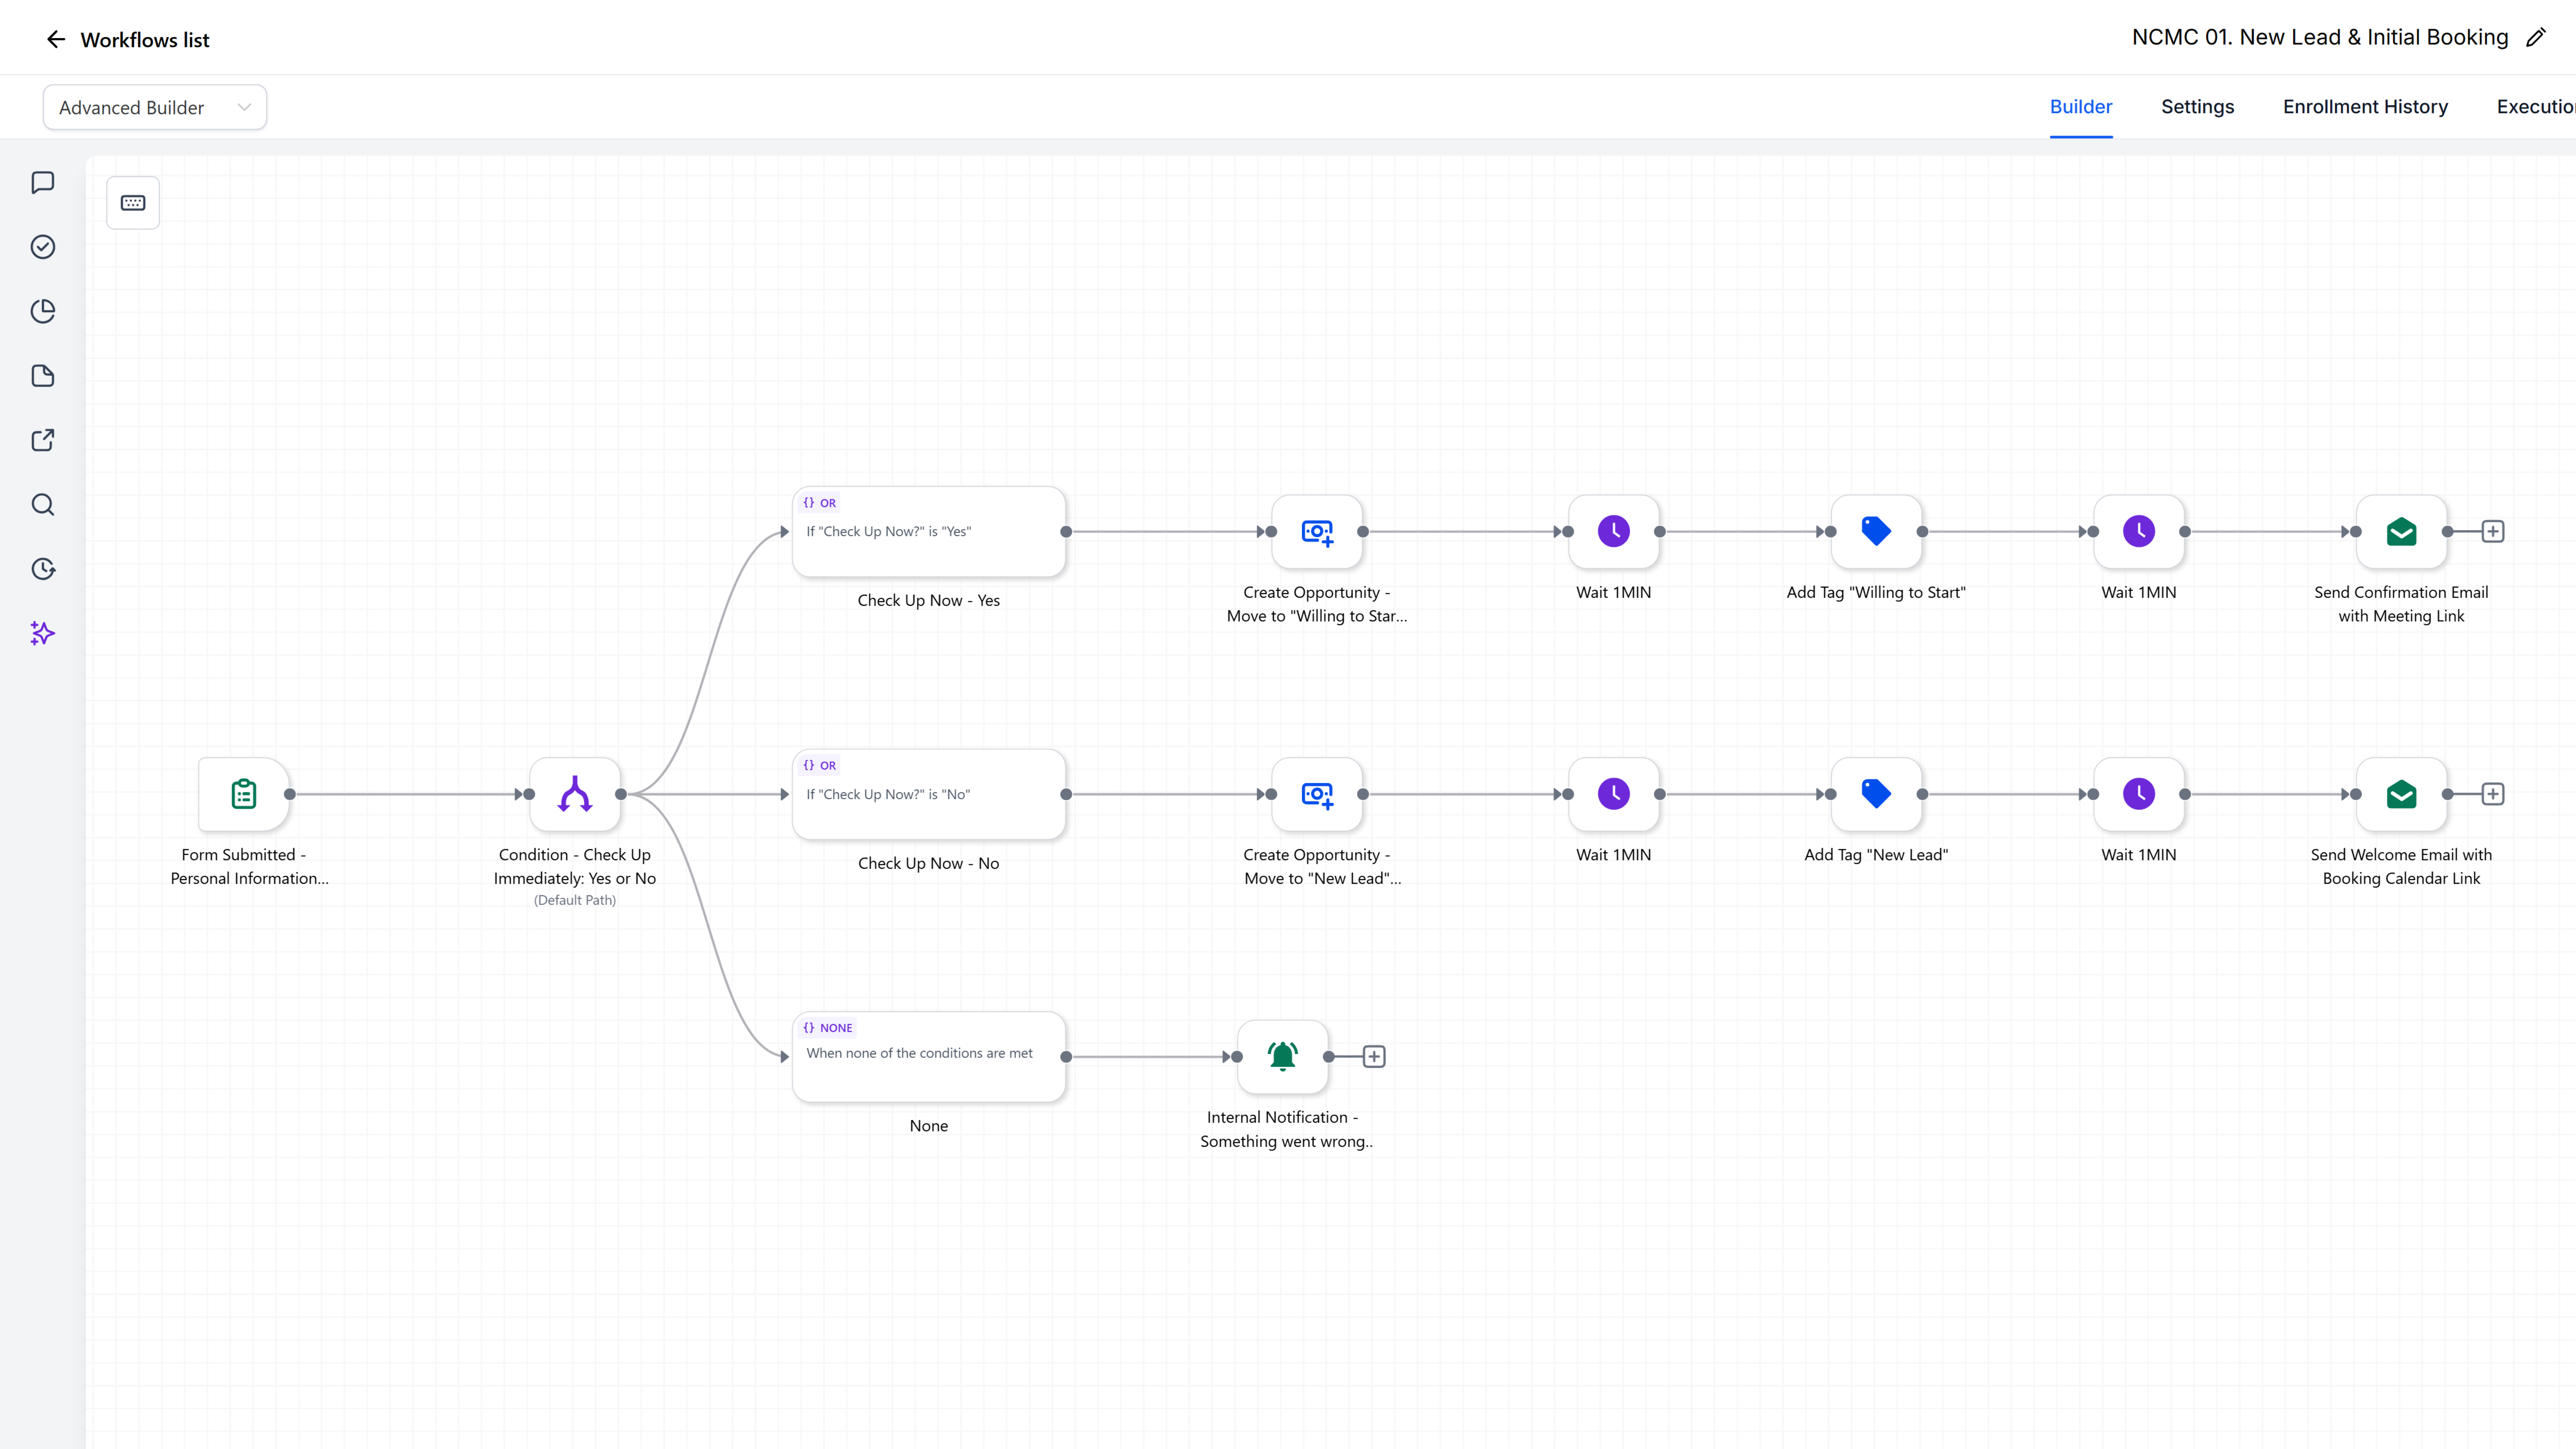Click the sticky note sidebar icon

(43, 376)
